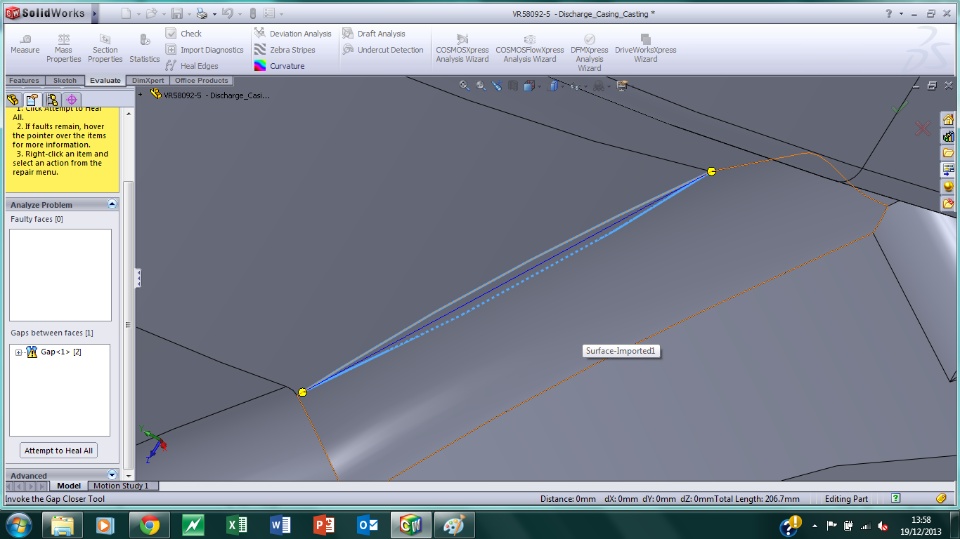This screenshot has width=960, height=539.
Task: Click Zoom to Area in view toolbar
Action: [x=481, y=86]
